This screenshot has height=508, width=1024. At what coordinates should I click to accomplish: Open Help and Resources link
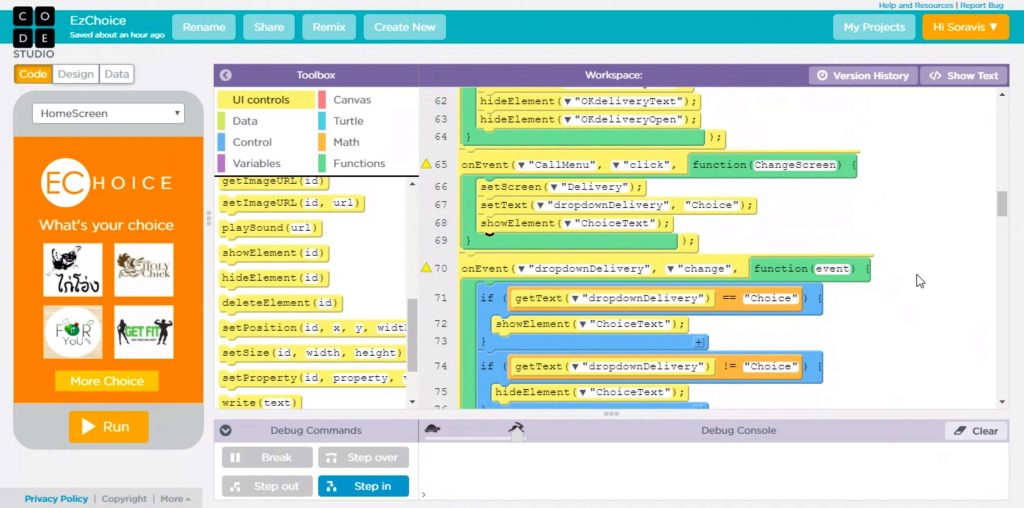[x=916, y=5]
